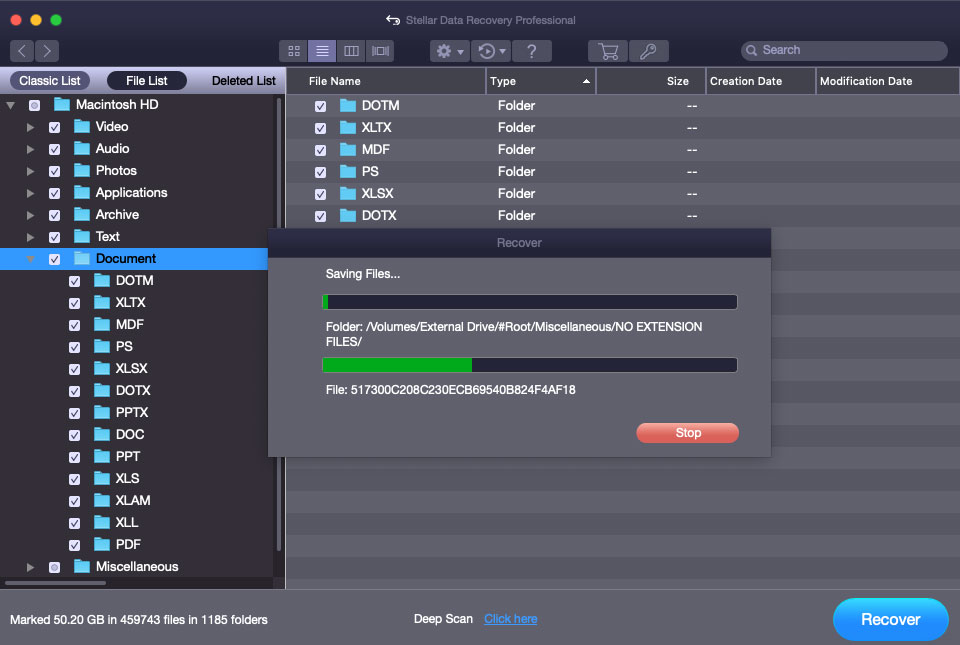Open the shopping cart to buy
The height and width of the screenshot is (645, 960).
(608, 51)
